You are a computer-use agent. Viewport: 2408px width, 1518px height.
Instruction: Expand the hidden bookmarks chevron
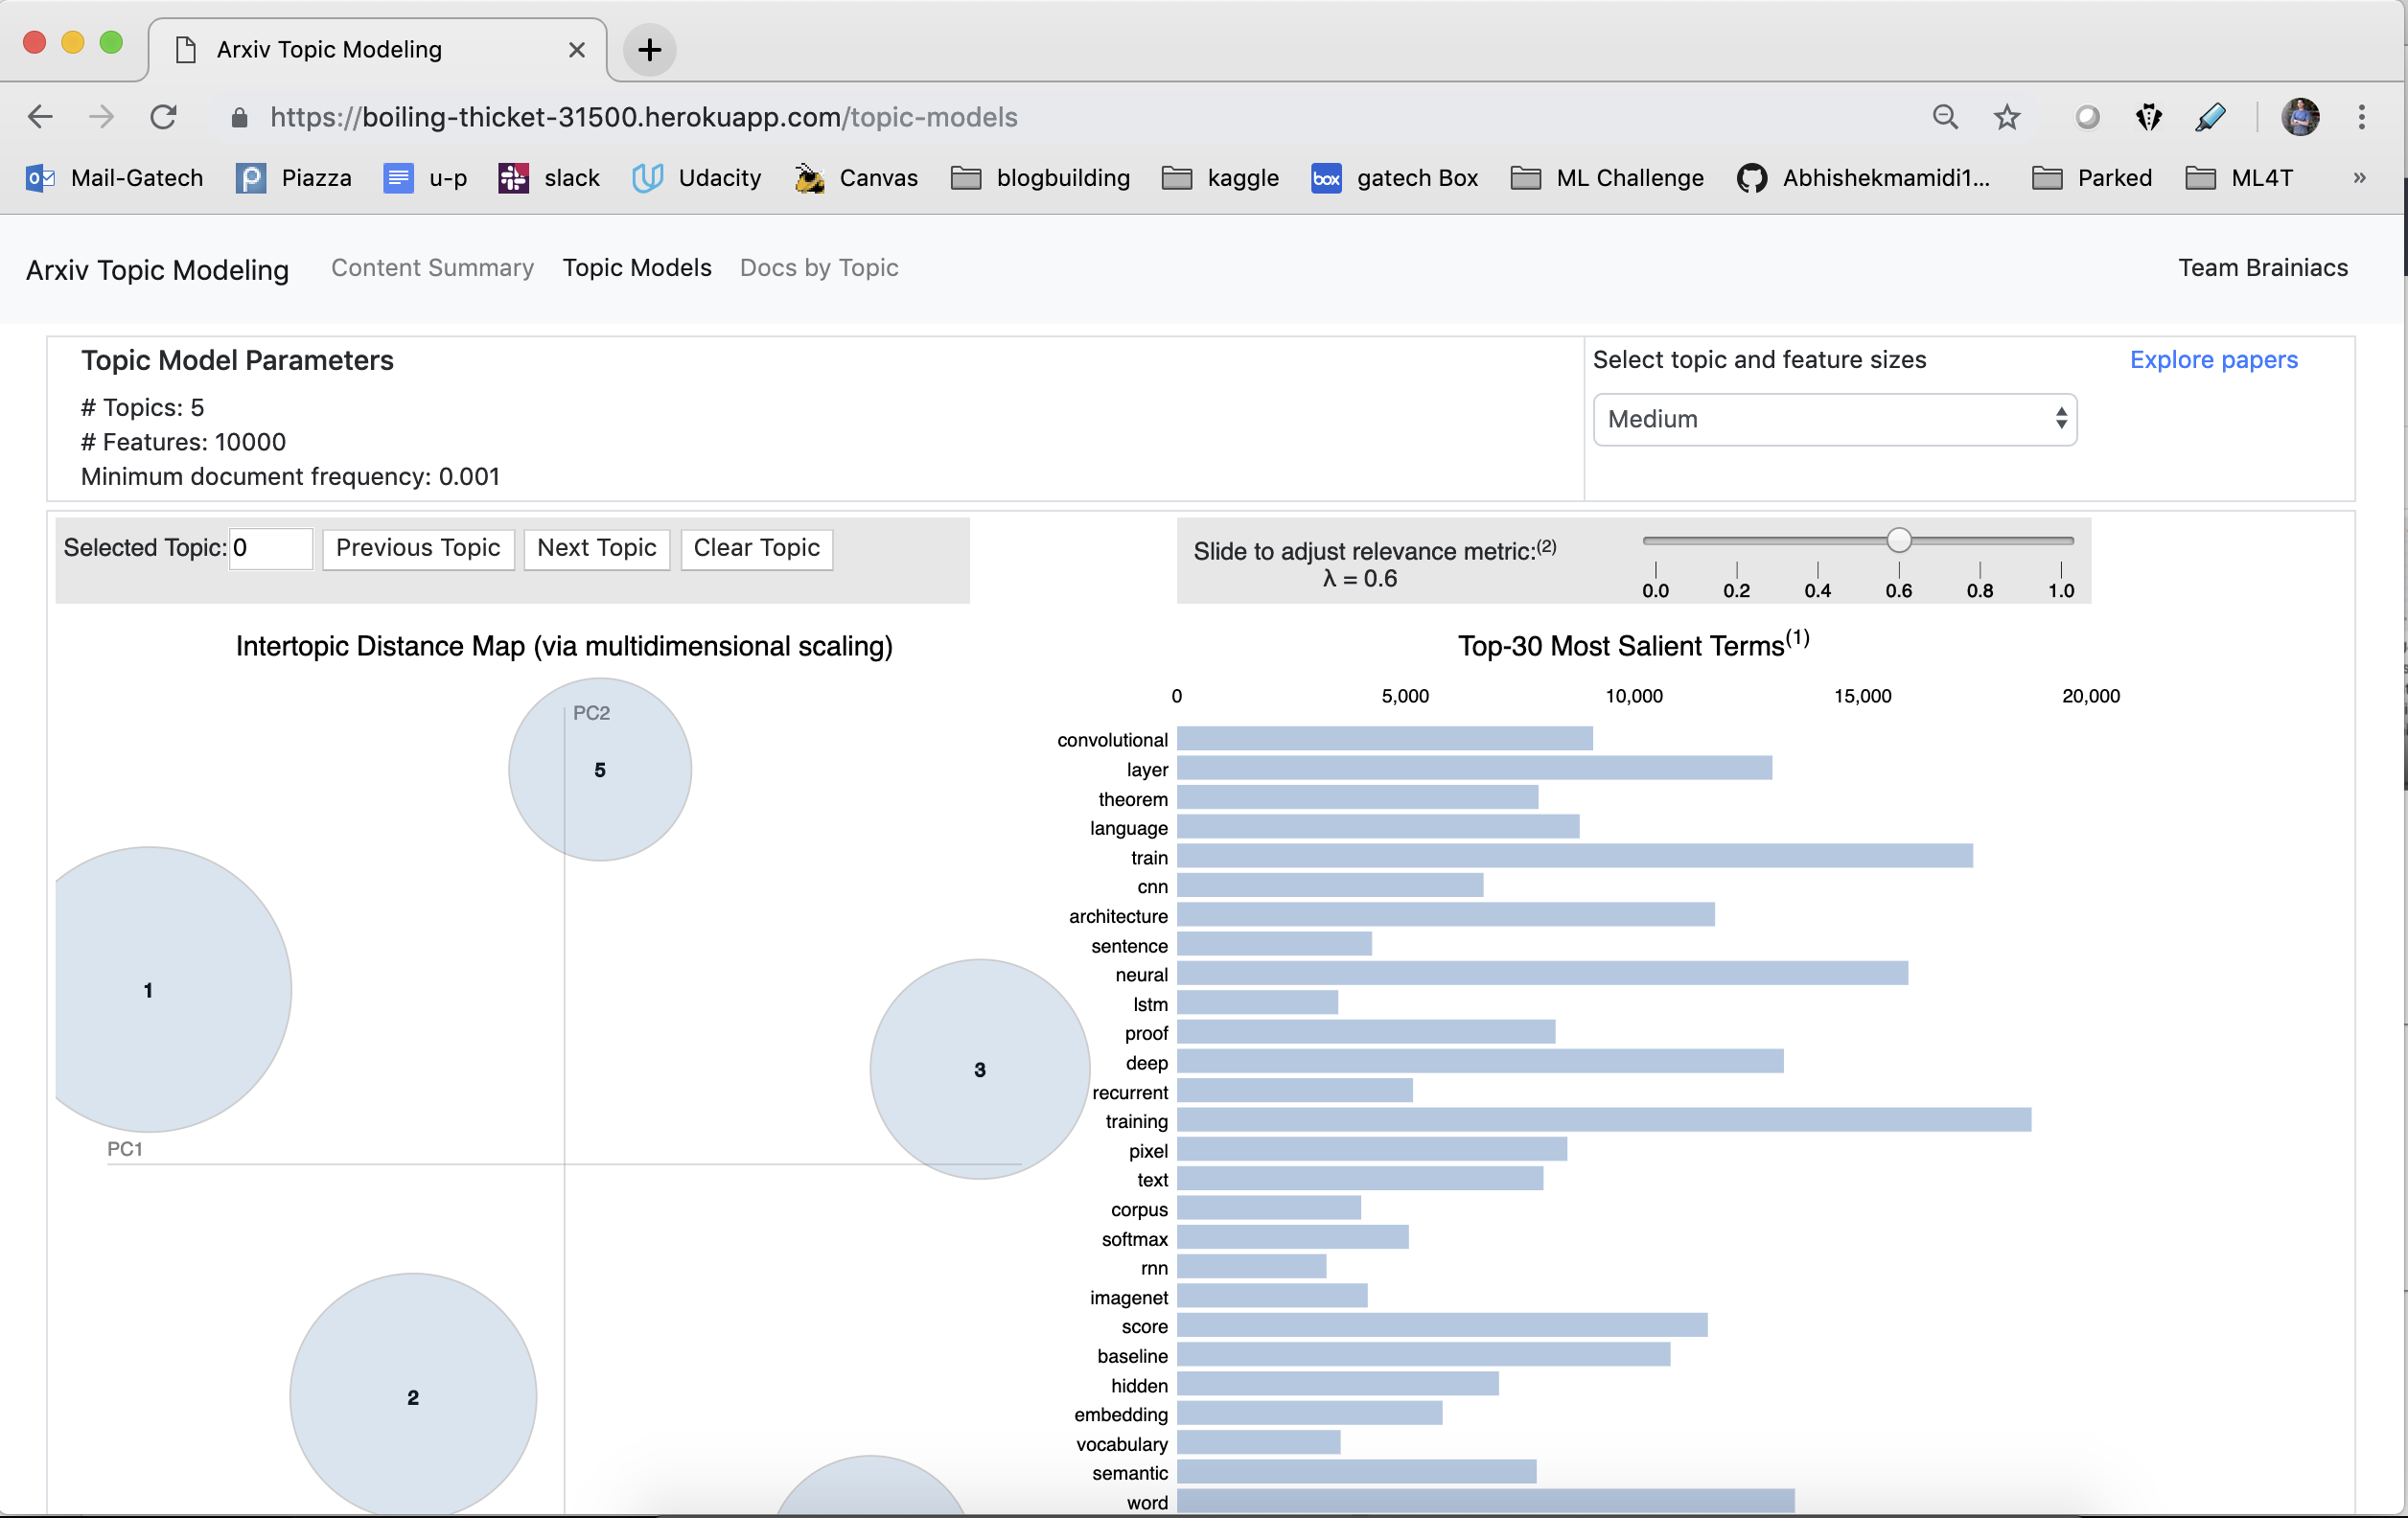click(x=2359, y=178)
